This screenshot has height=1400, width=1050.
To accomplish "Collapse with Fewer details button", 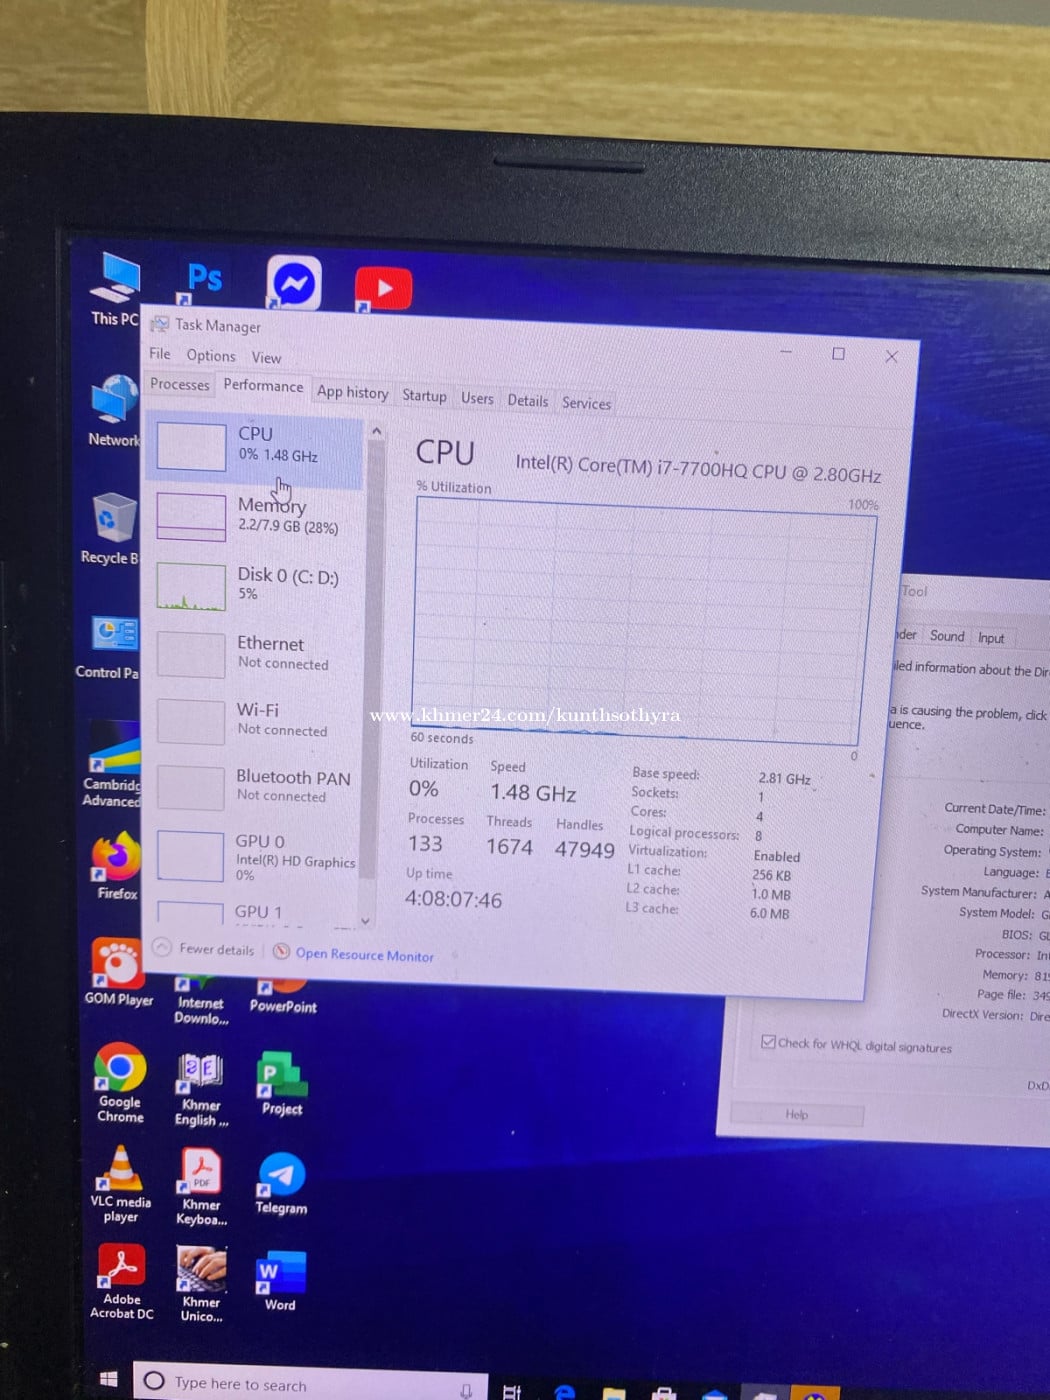I will point(205,949).
